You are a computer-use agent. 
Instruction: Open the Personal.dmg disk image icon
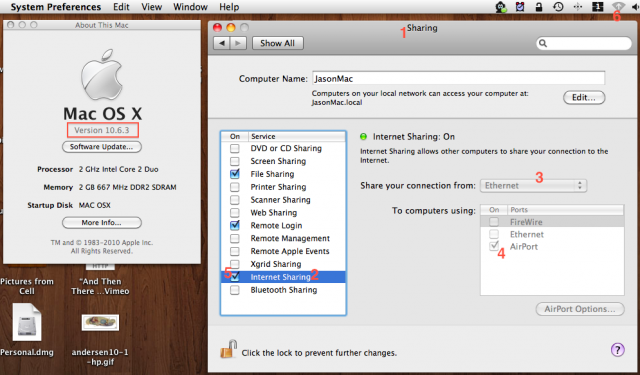(27, 322)
